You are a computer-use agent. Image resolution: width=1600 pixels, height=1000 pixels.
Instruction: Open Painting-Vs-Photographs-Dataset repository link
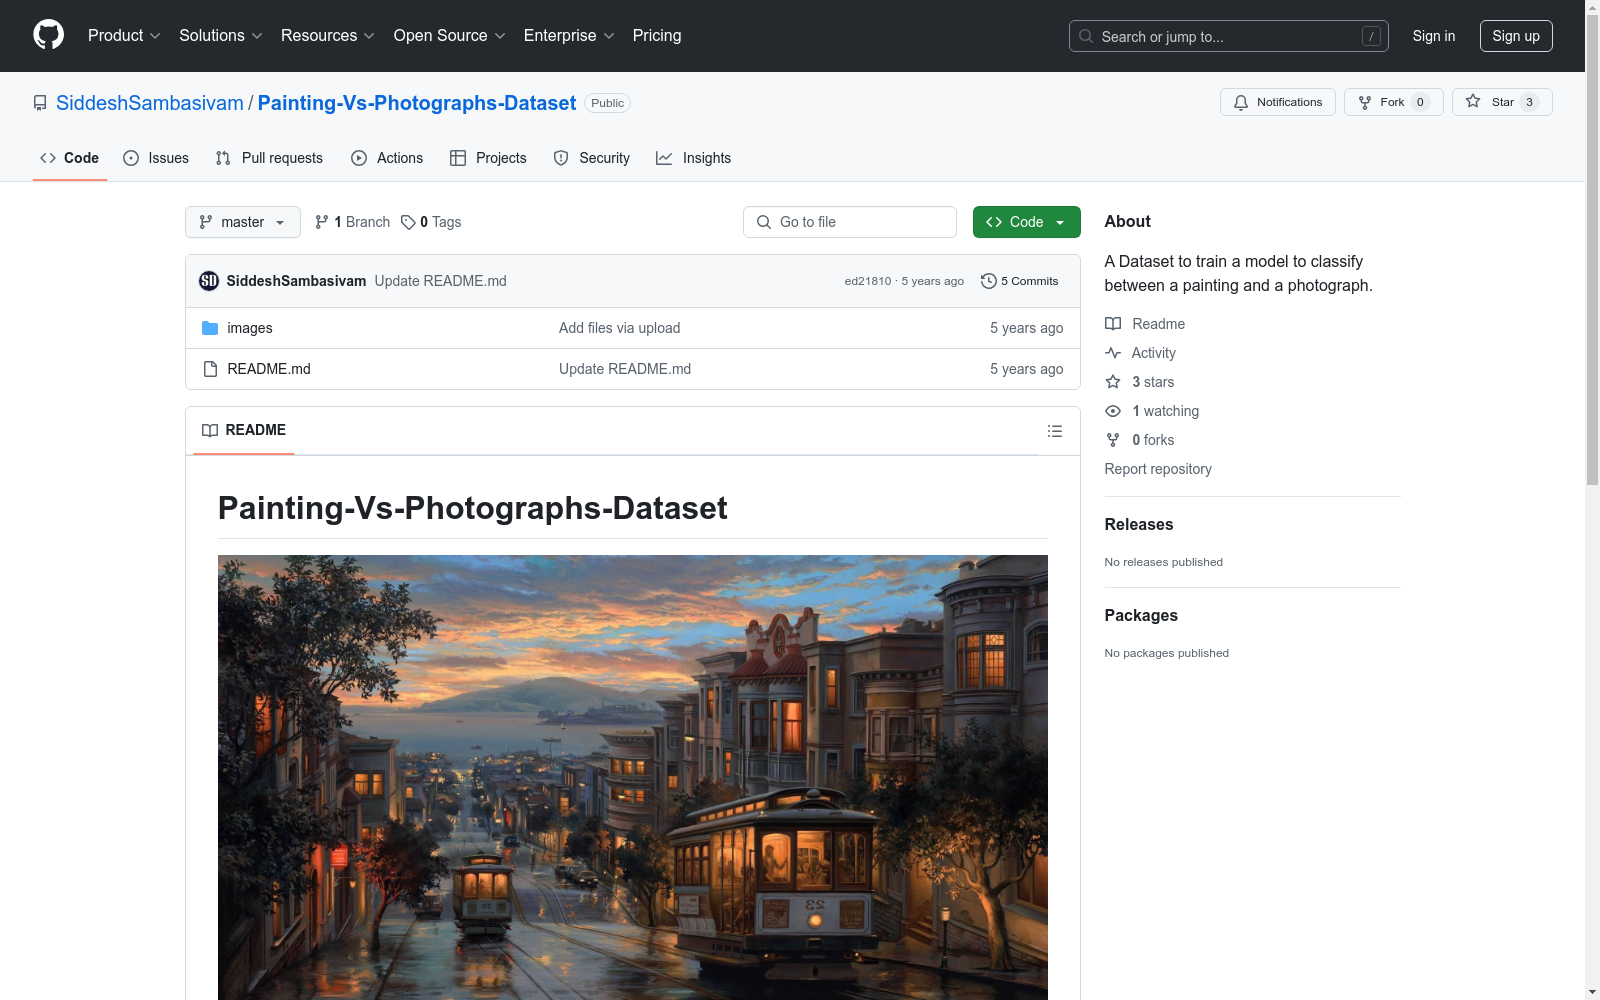(417, 103)
